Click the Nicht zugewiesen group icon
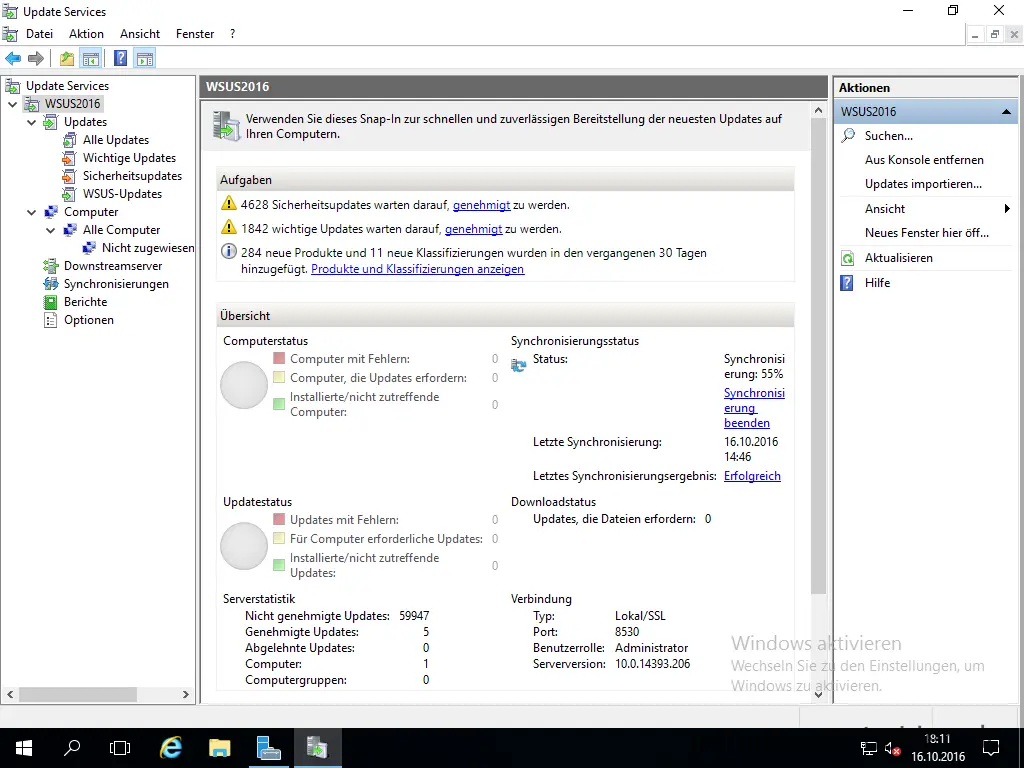 click(89, 248)
